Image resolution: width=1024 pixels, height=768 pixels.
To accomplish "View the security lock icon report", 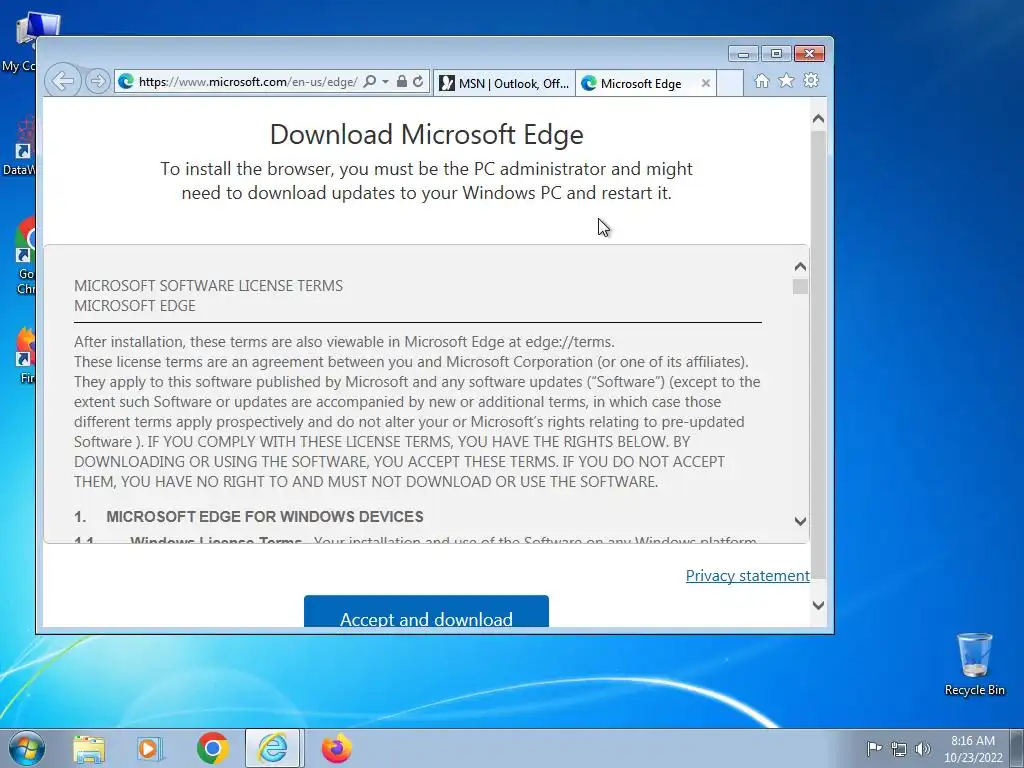I will [402, 81].
